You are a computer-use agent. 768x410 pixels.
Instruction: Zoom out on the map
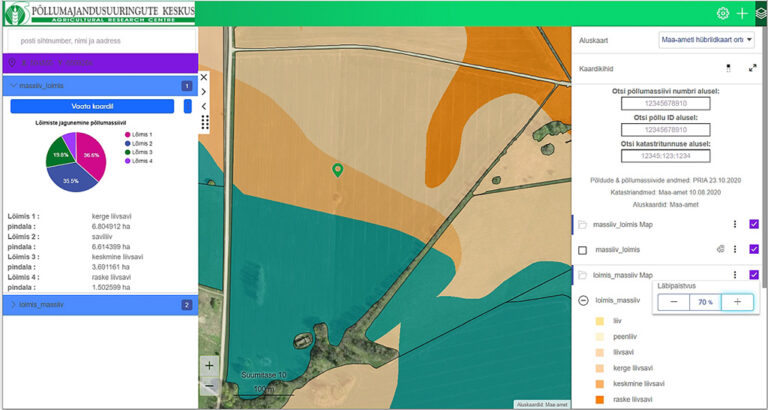tap(209, 385)
